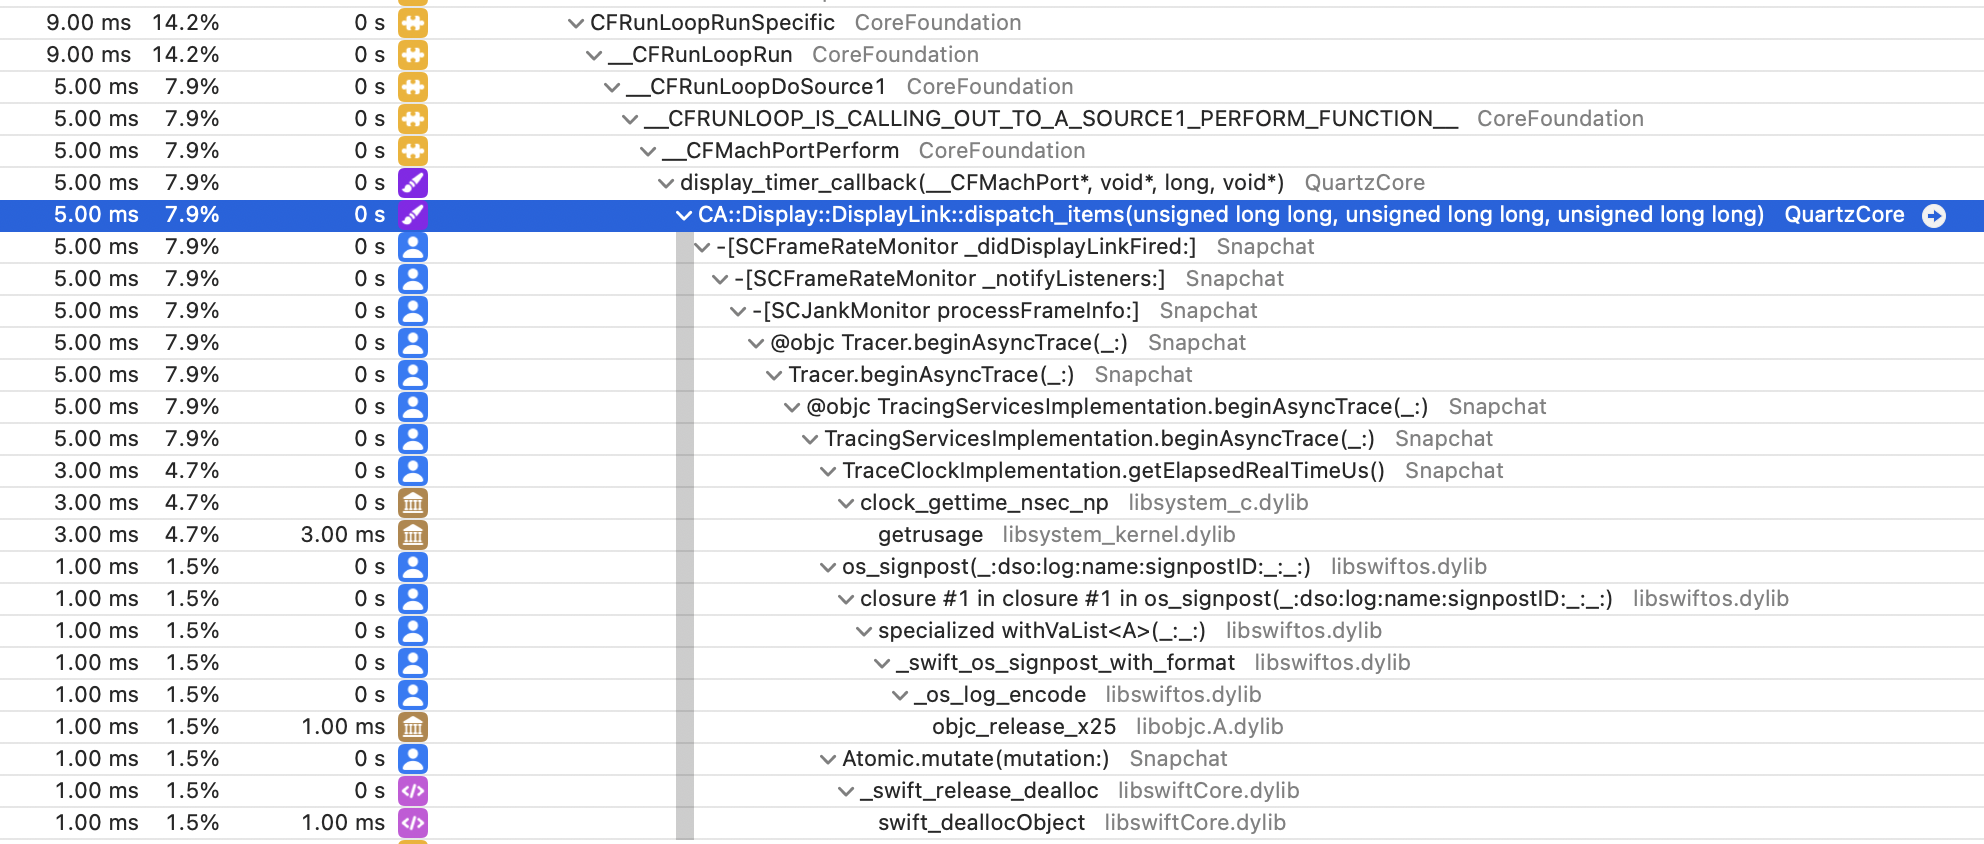Click the system library icon beside objc_release_x25
1984x844 pixels.
click(x=413, y=727)
